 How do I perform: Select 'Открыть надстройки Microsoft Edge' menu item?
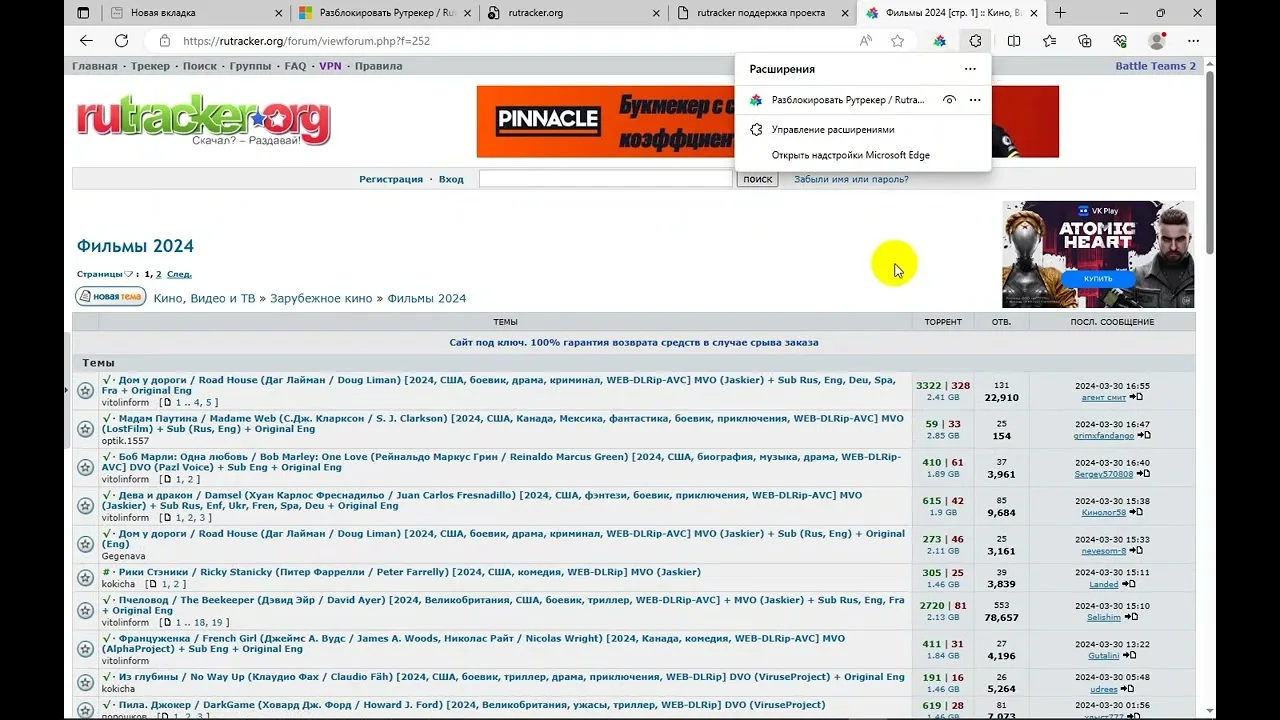[863, 155]
